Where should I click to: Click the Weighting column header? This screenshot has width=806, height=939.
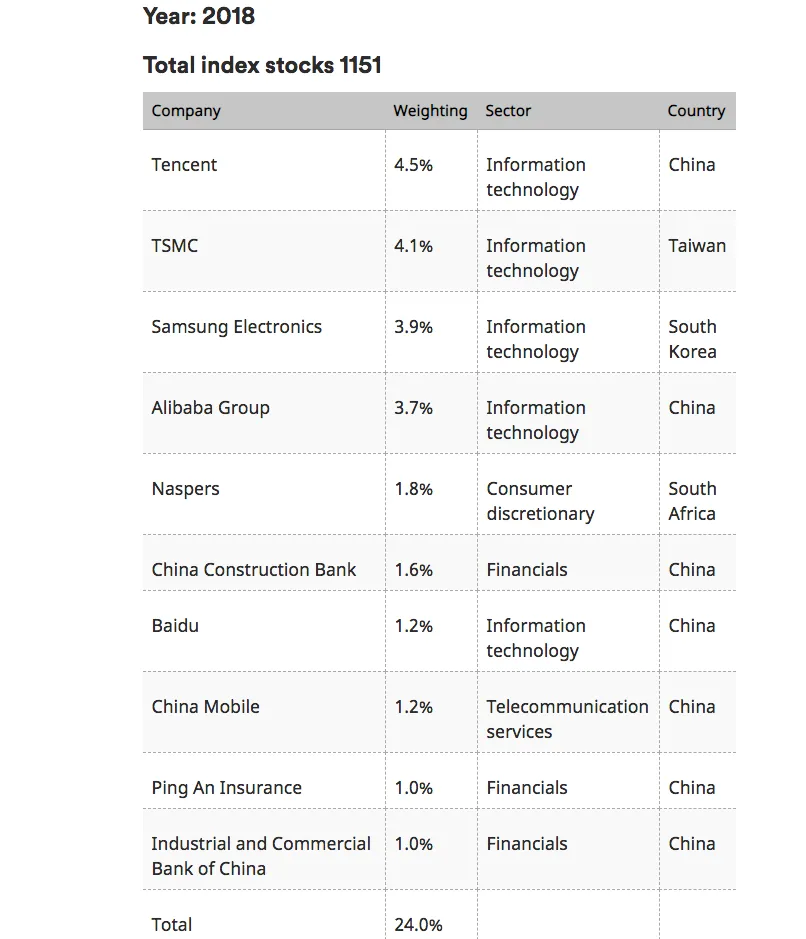[x=430, y=111]
